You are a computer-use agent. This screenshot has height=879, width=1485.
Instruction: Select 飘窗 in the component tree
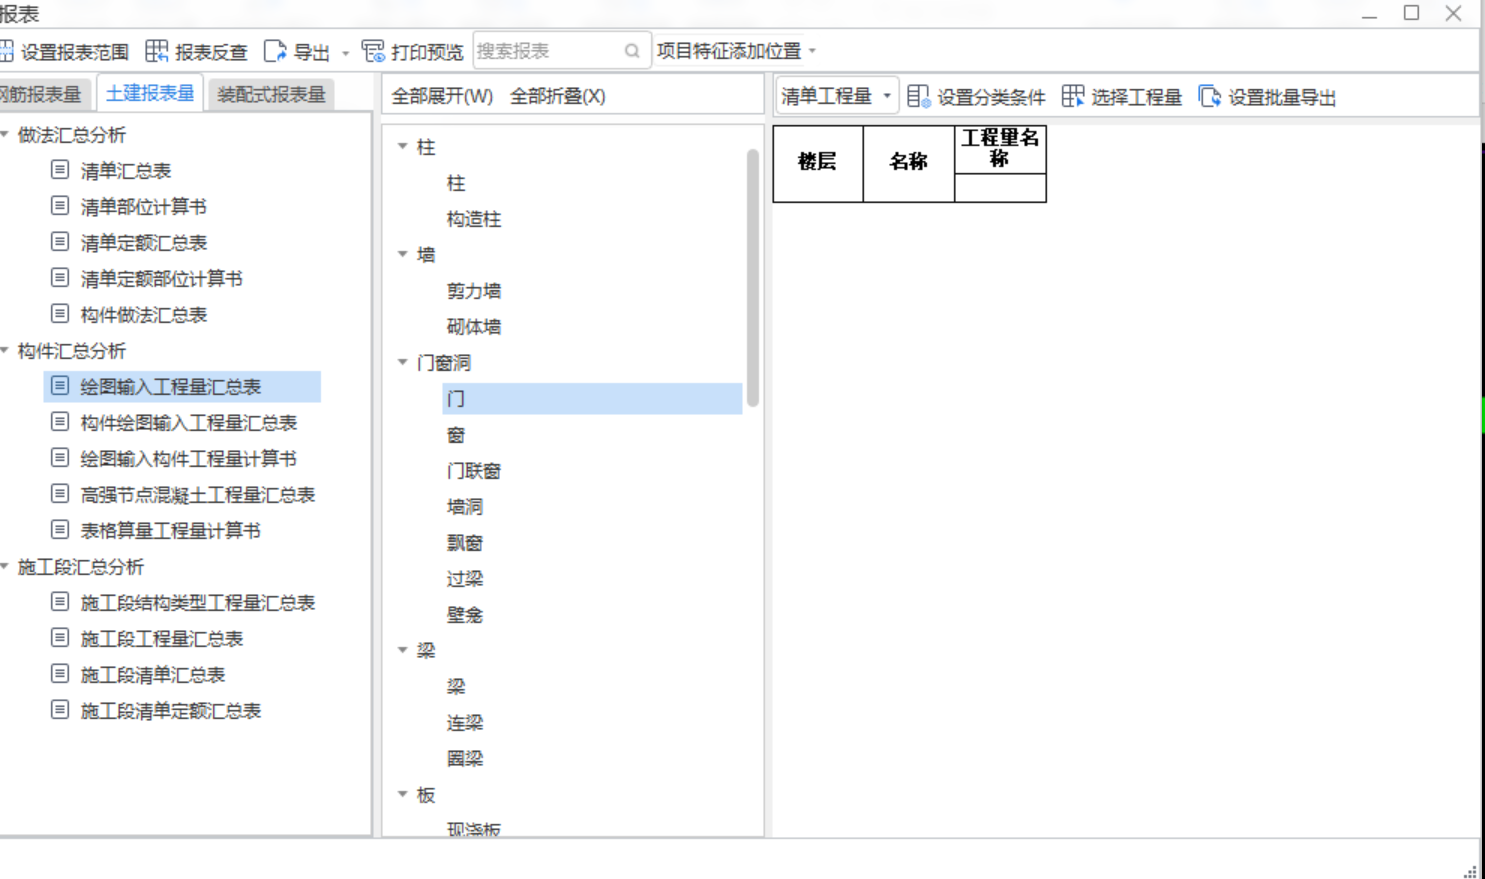[465, 543]
